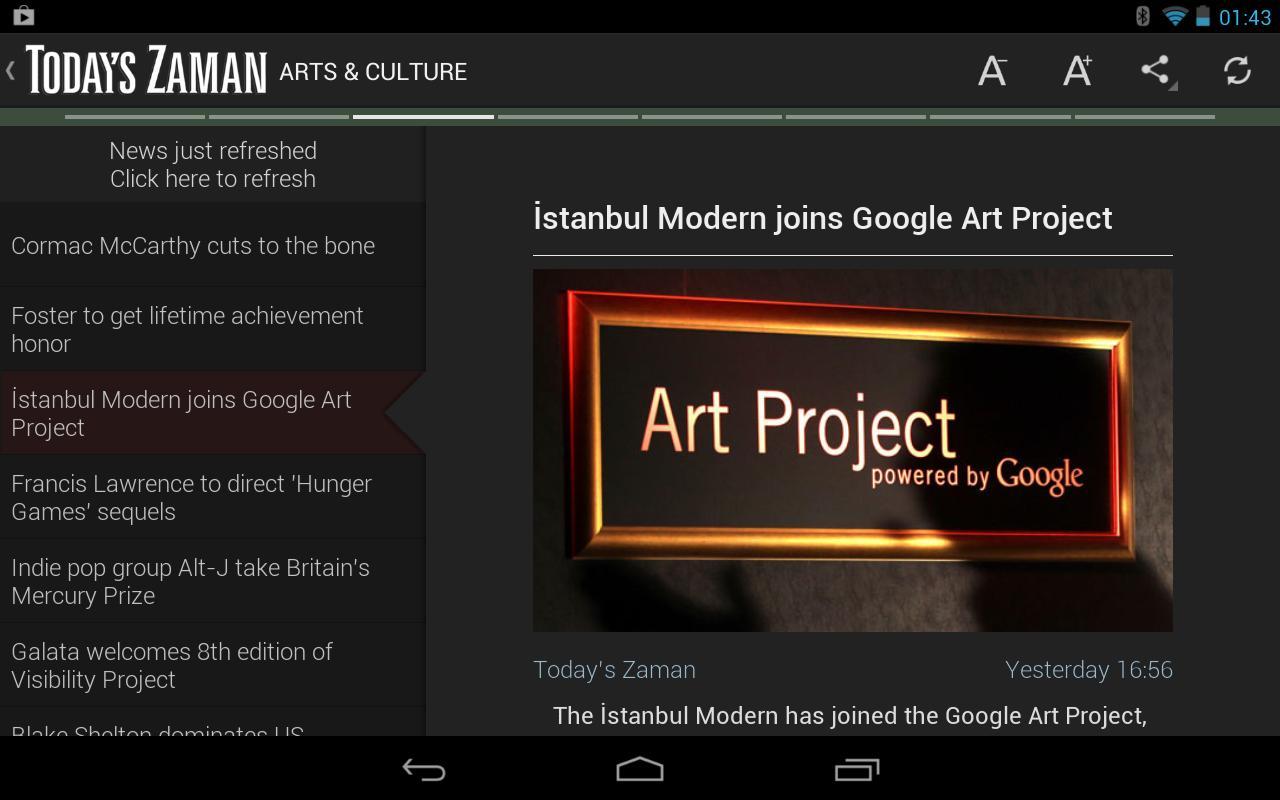Image resolution: width=1280 pixels, height=800 pixels.
Task: Open Francis Lawrence Hunger Games sequels article
Action: (192, 497)
